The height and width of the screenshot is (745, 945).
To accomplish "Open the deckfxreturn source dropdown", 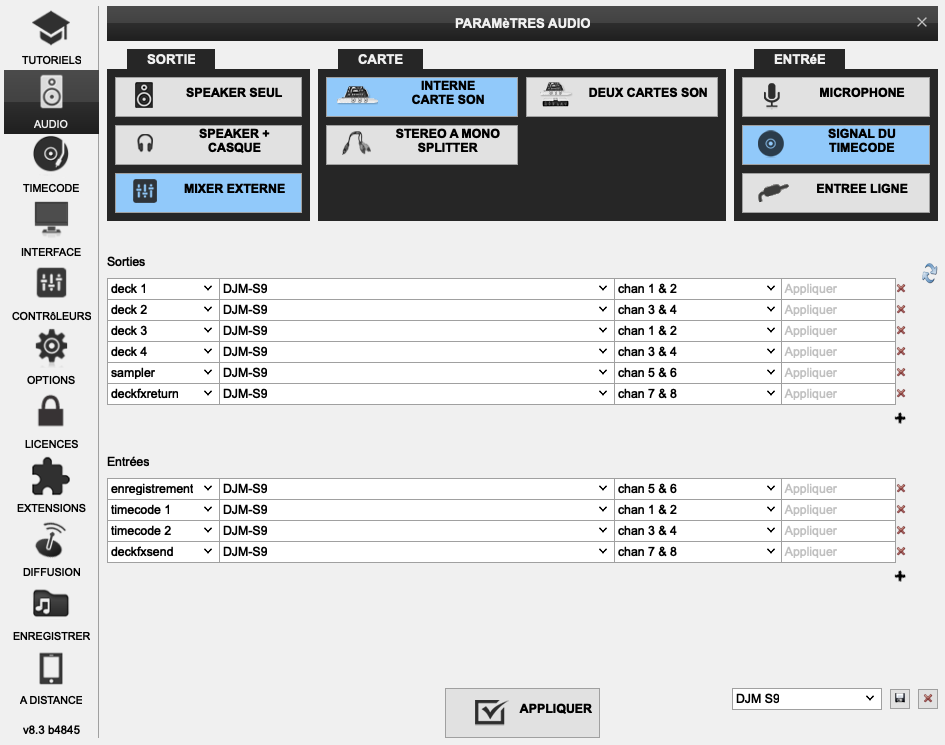I will (163, 394).
